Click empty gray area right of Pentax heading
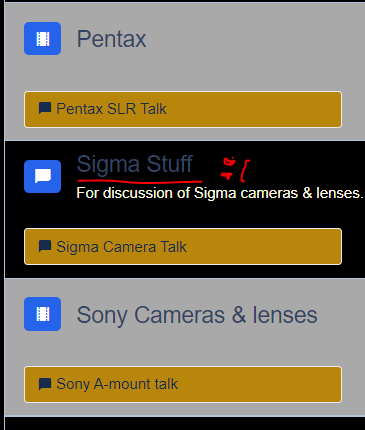 [253, 39]
